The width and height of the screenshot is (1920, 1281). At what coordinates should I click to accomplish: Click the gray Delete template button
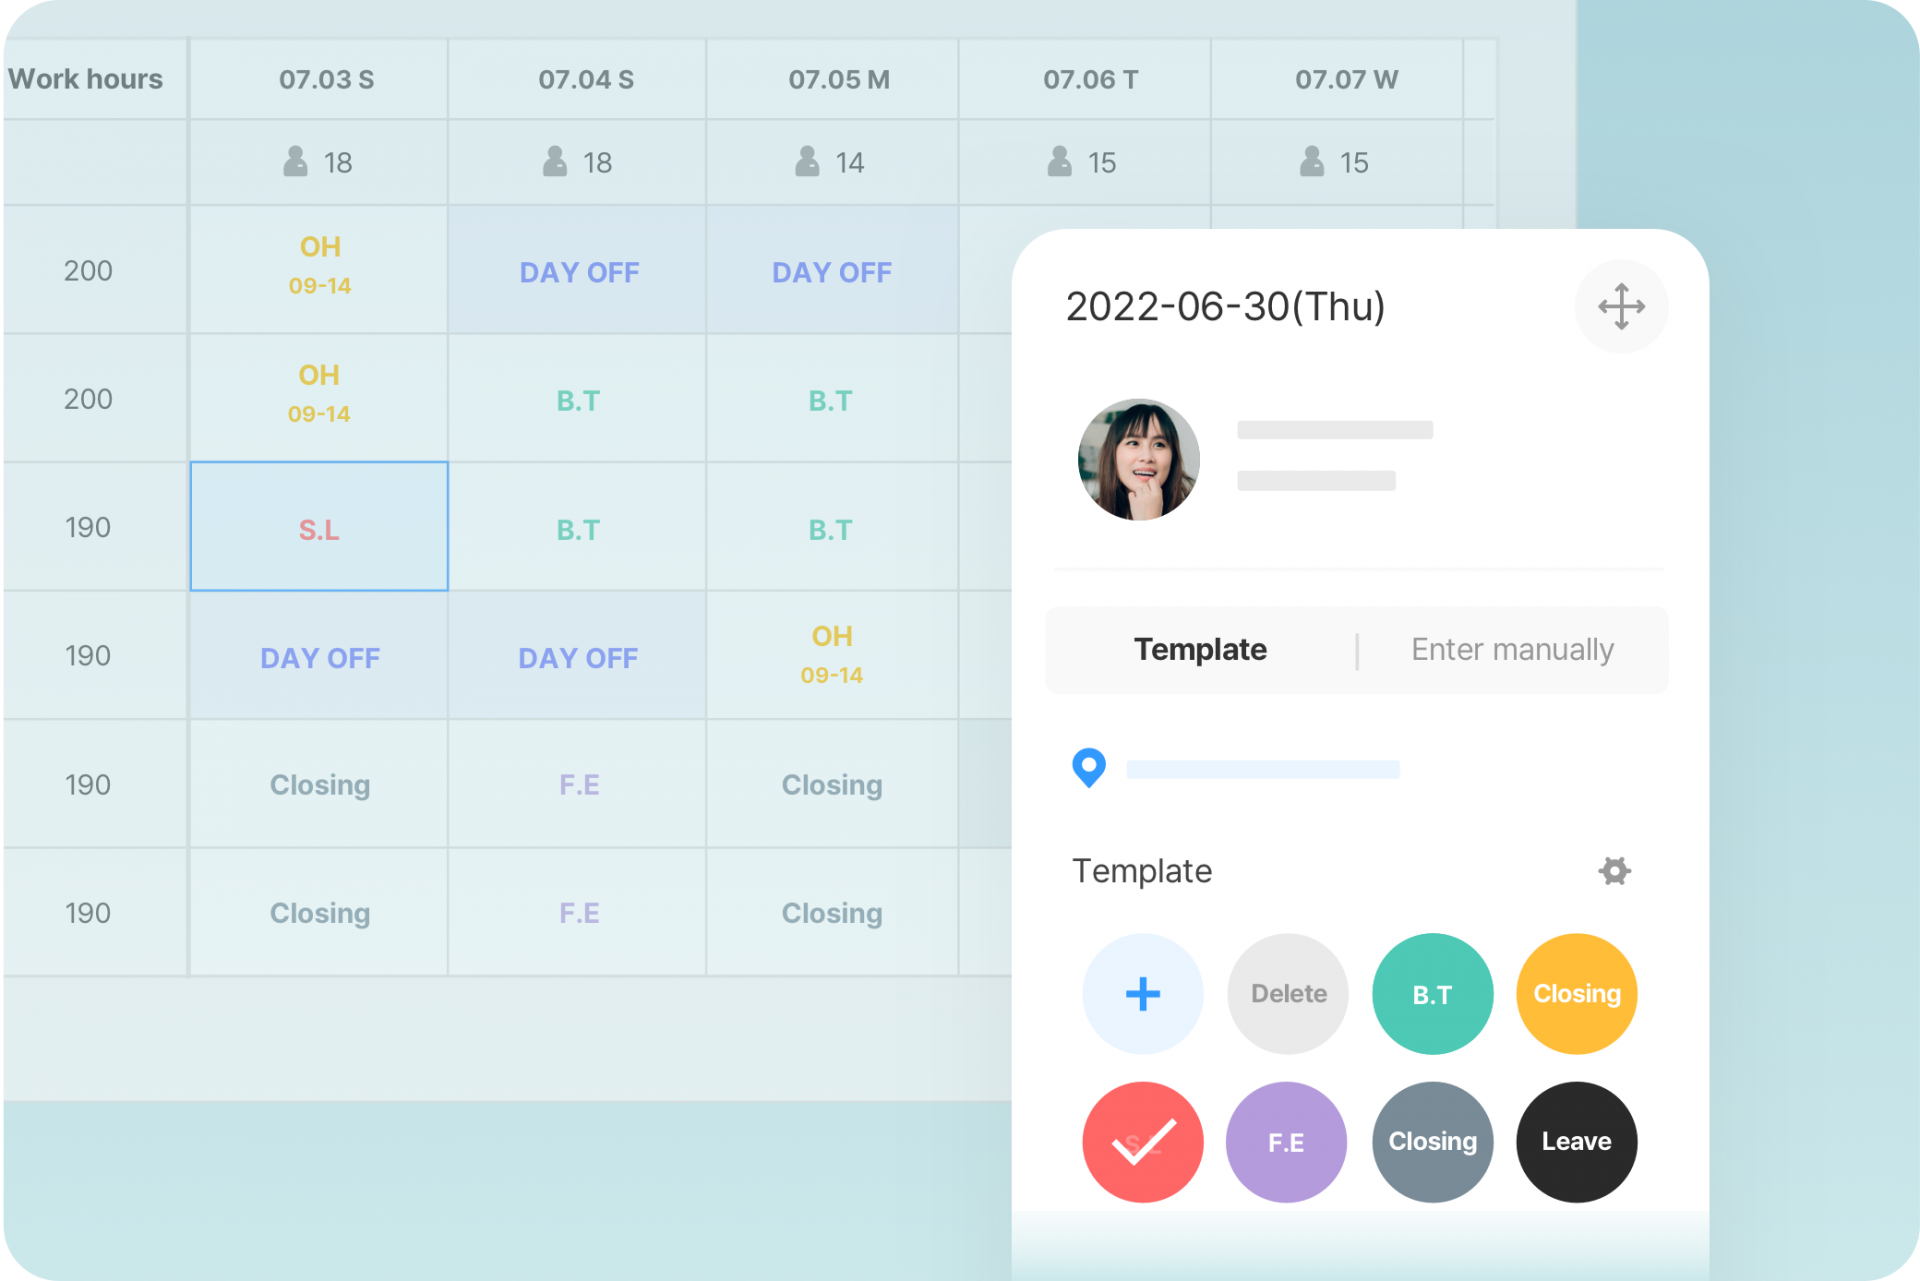(1288, 994)
